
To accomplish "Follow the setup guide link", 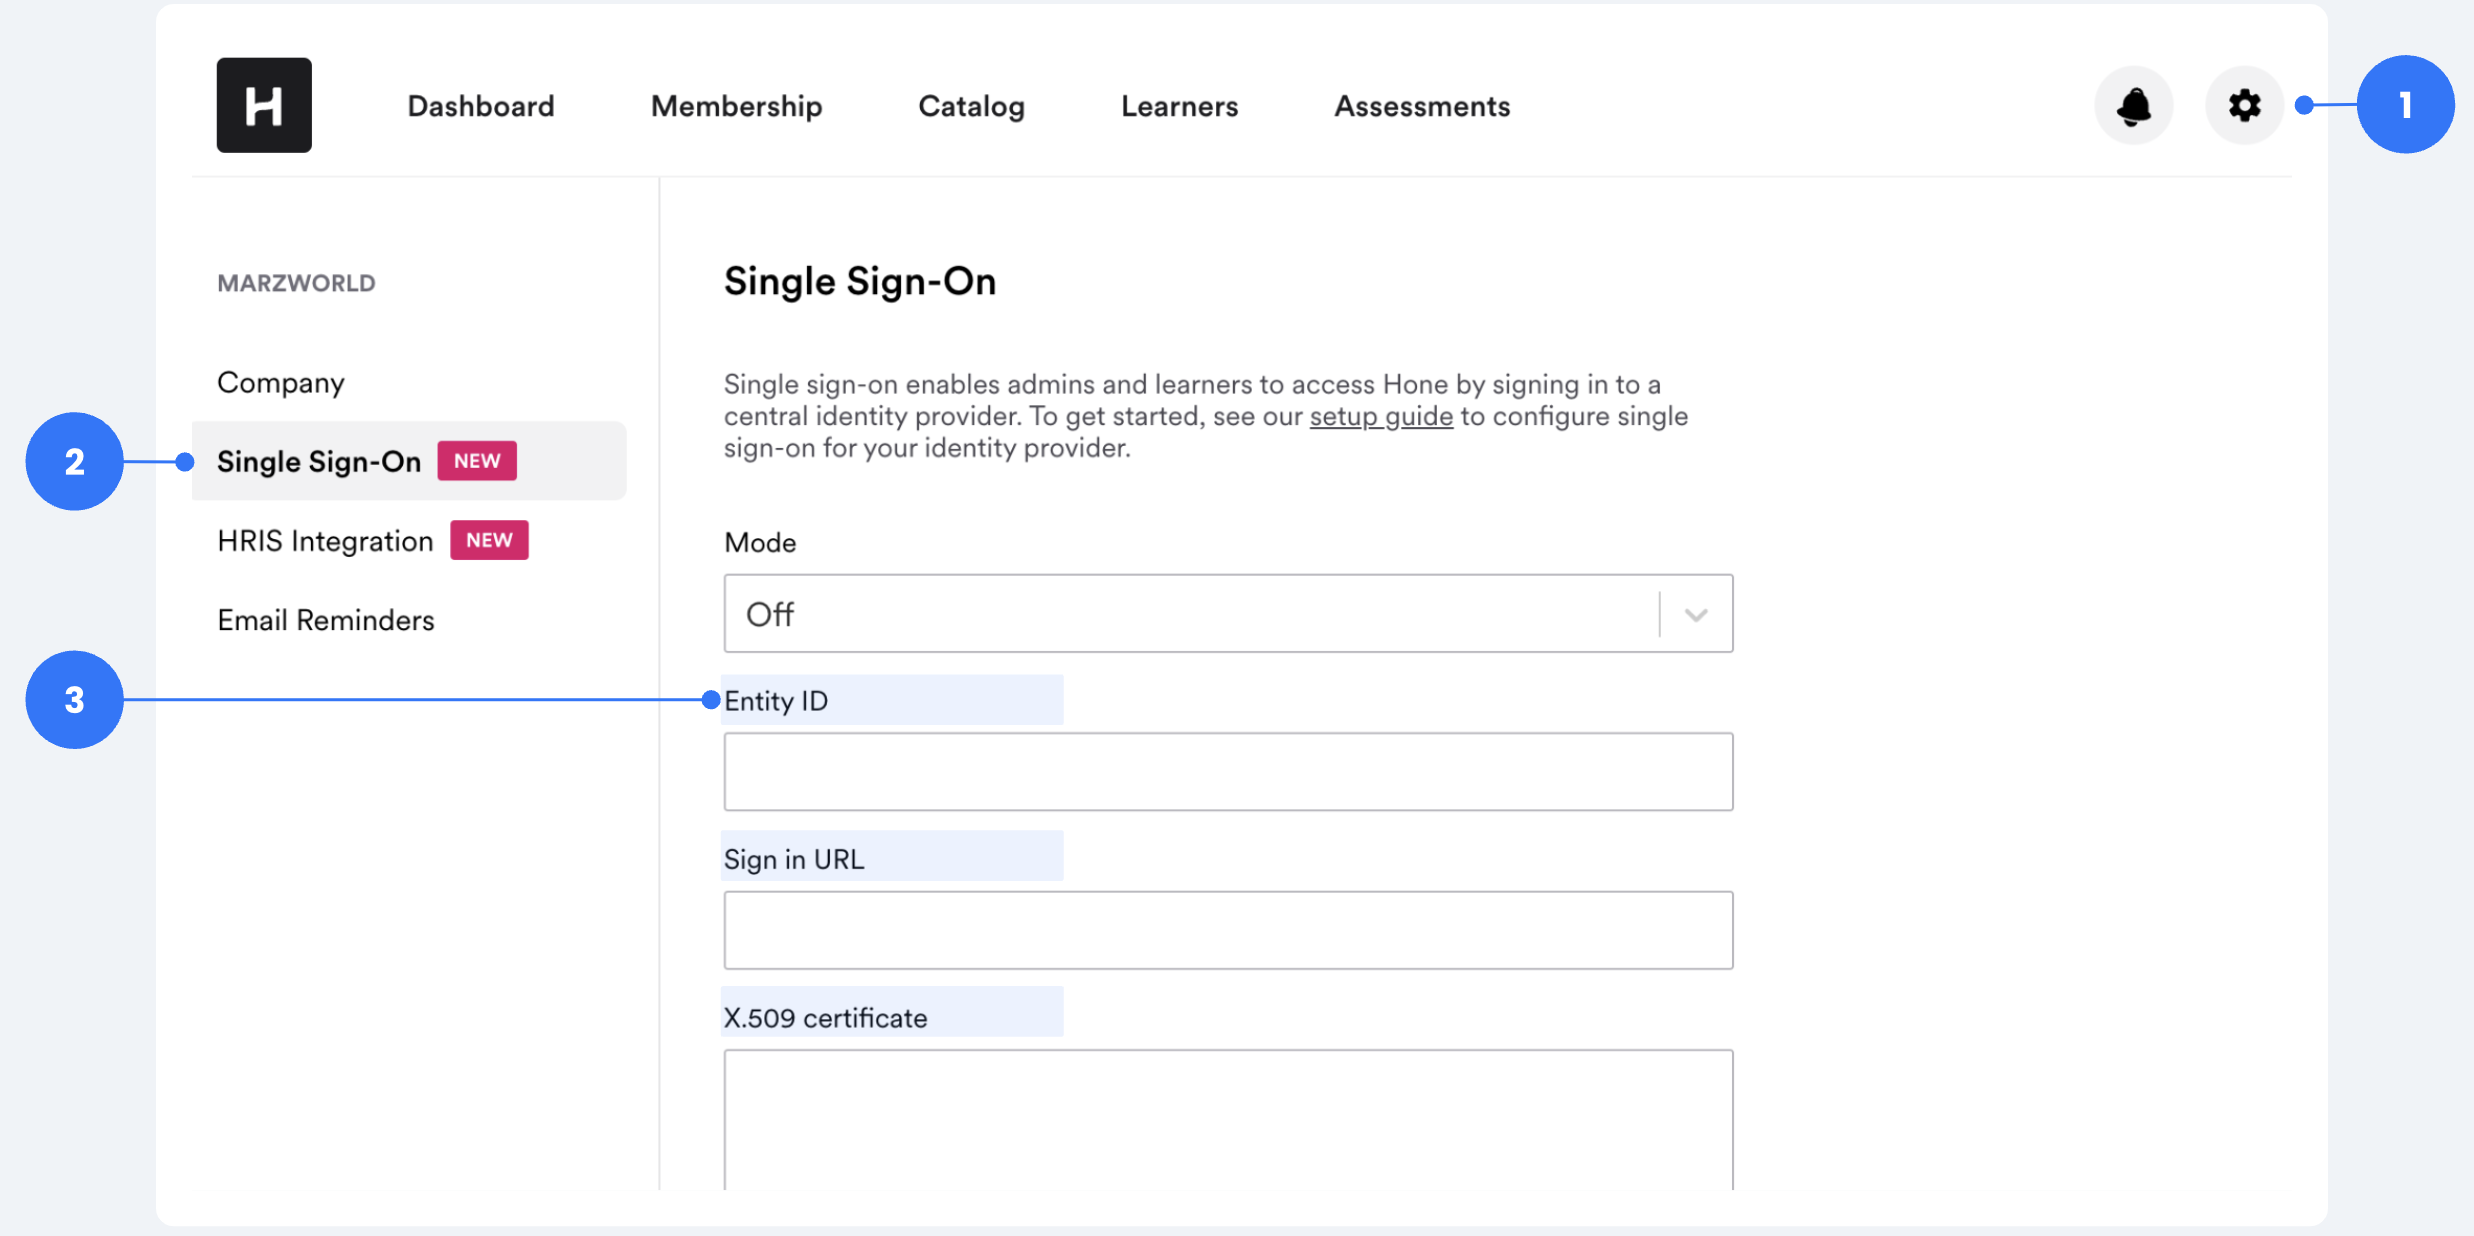I will click(1381, 416).
